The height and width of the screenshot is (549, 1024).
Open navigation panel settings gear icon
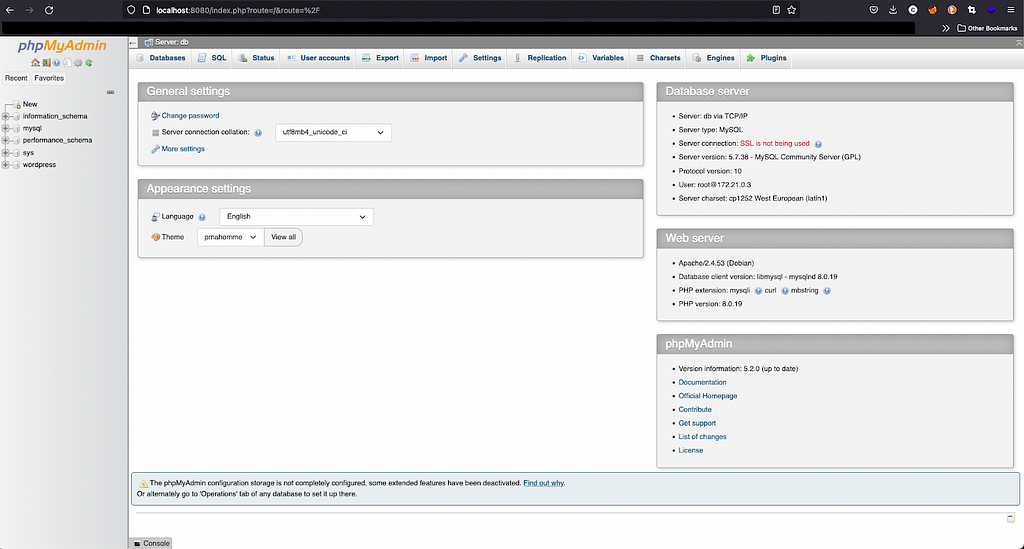(x=78, y=63)
